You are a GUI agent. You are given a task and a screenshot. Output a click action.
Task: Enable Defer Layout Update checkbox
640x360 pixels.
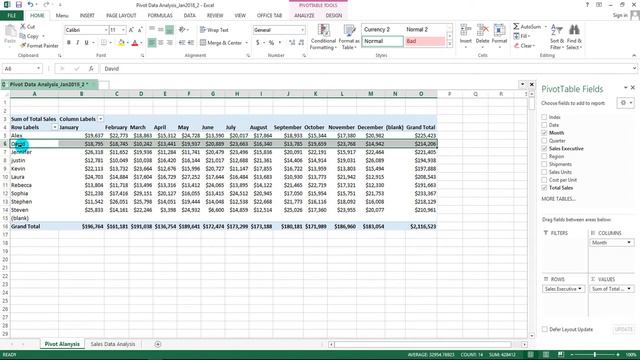coord(544,329)
